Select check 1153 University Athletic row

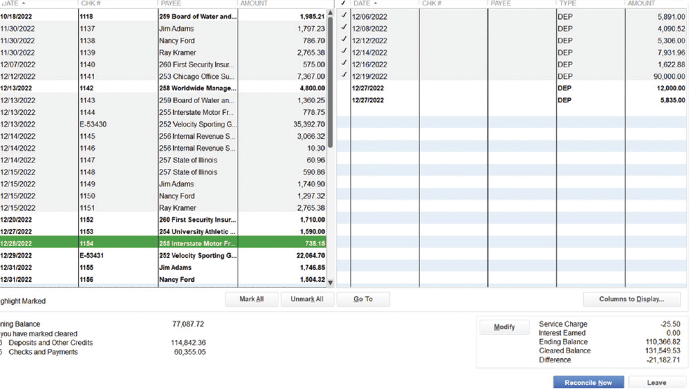tap(163, 231)
